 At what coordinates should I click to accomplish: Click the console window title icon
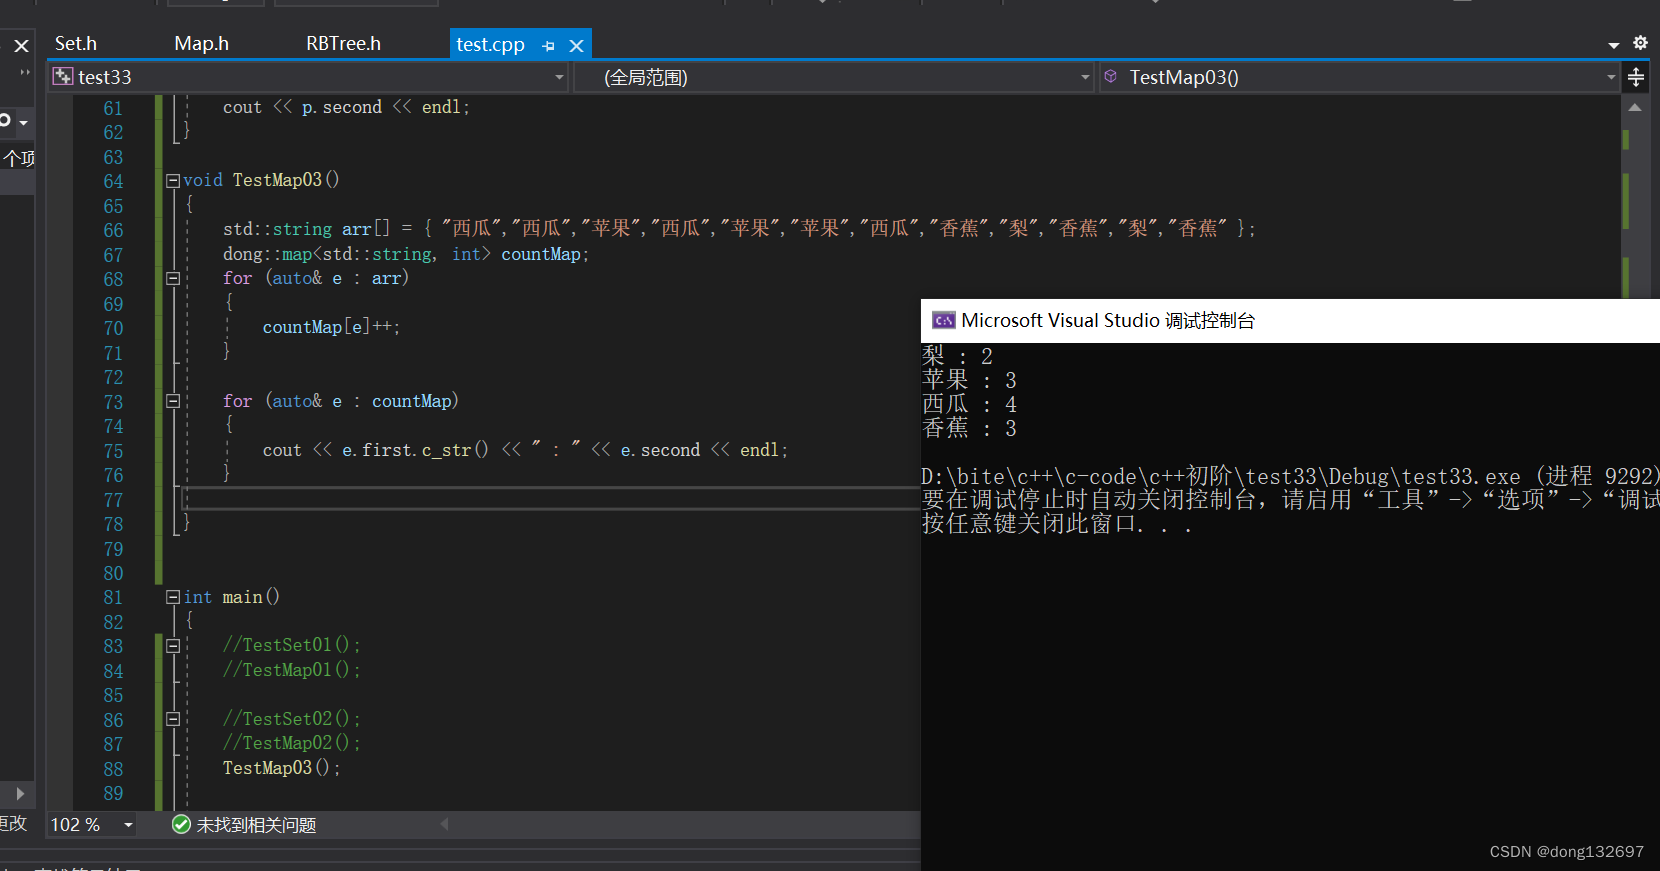click(x=943, y=320)
